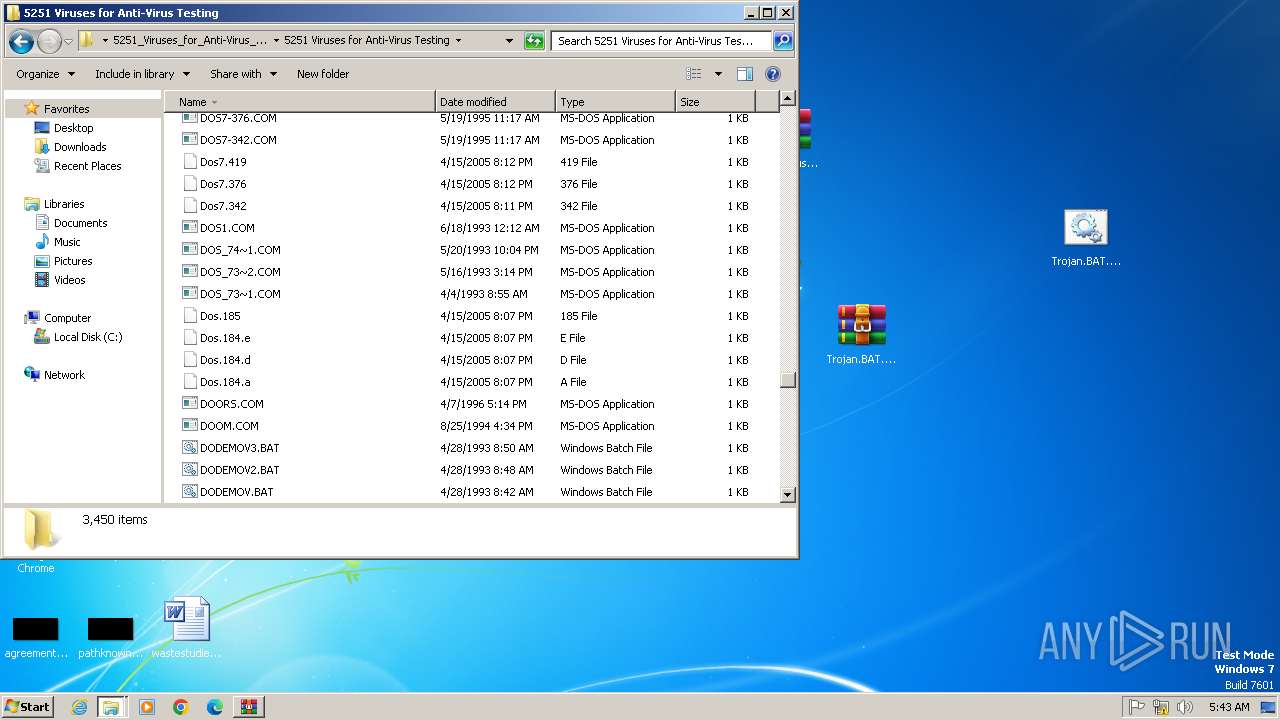
Task: Click the volume speaker tray icon
Action: (x=1185, y=707)
